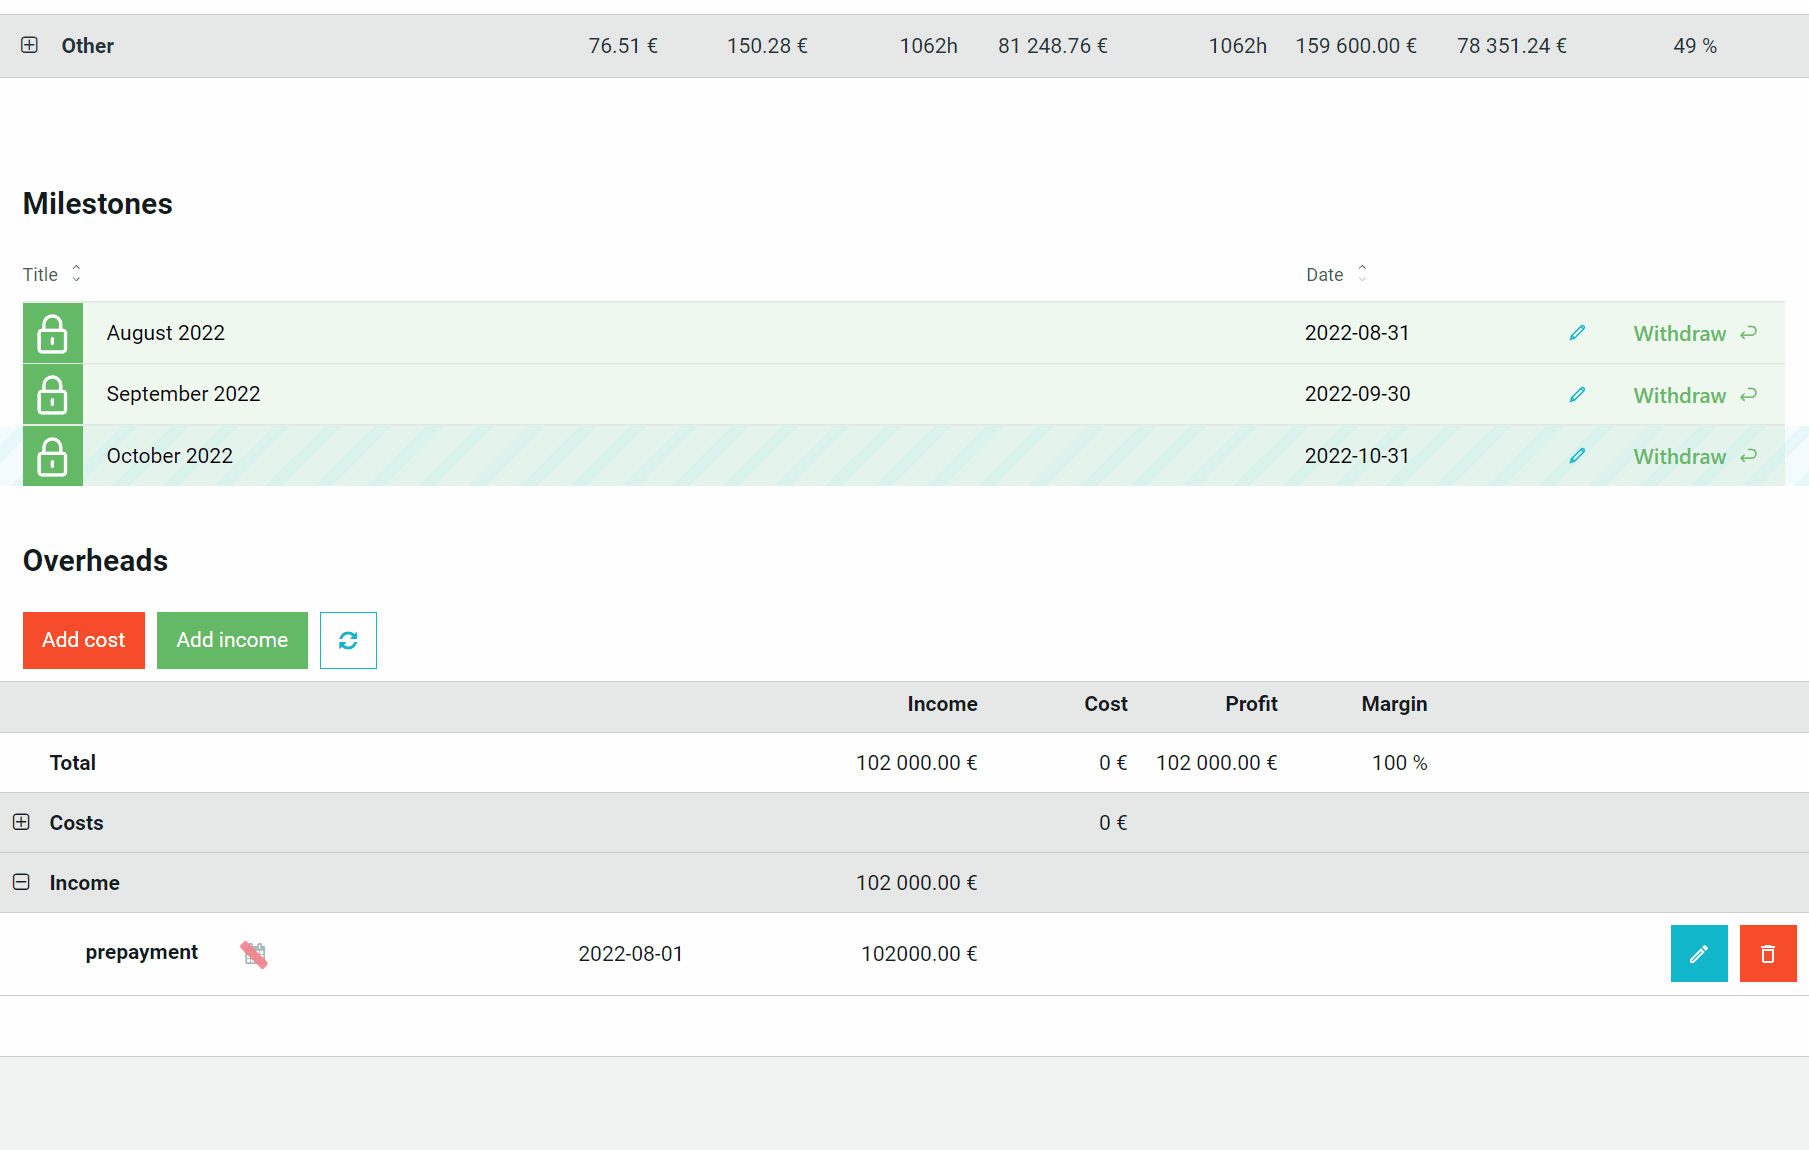
Task: Click the crossed-out calendar icon beside prepayment
Action: tap(254, 954)
